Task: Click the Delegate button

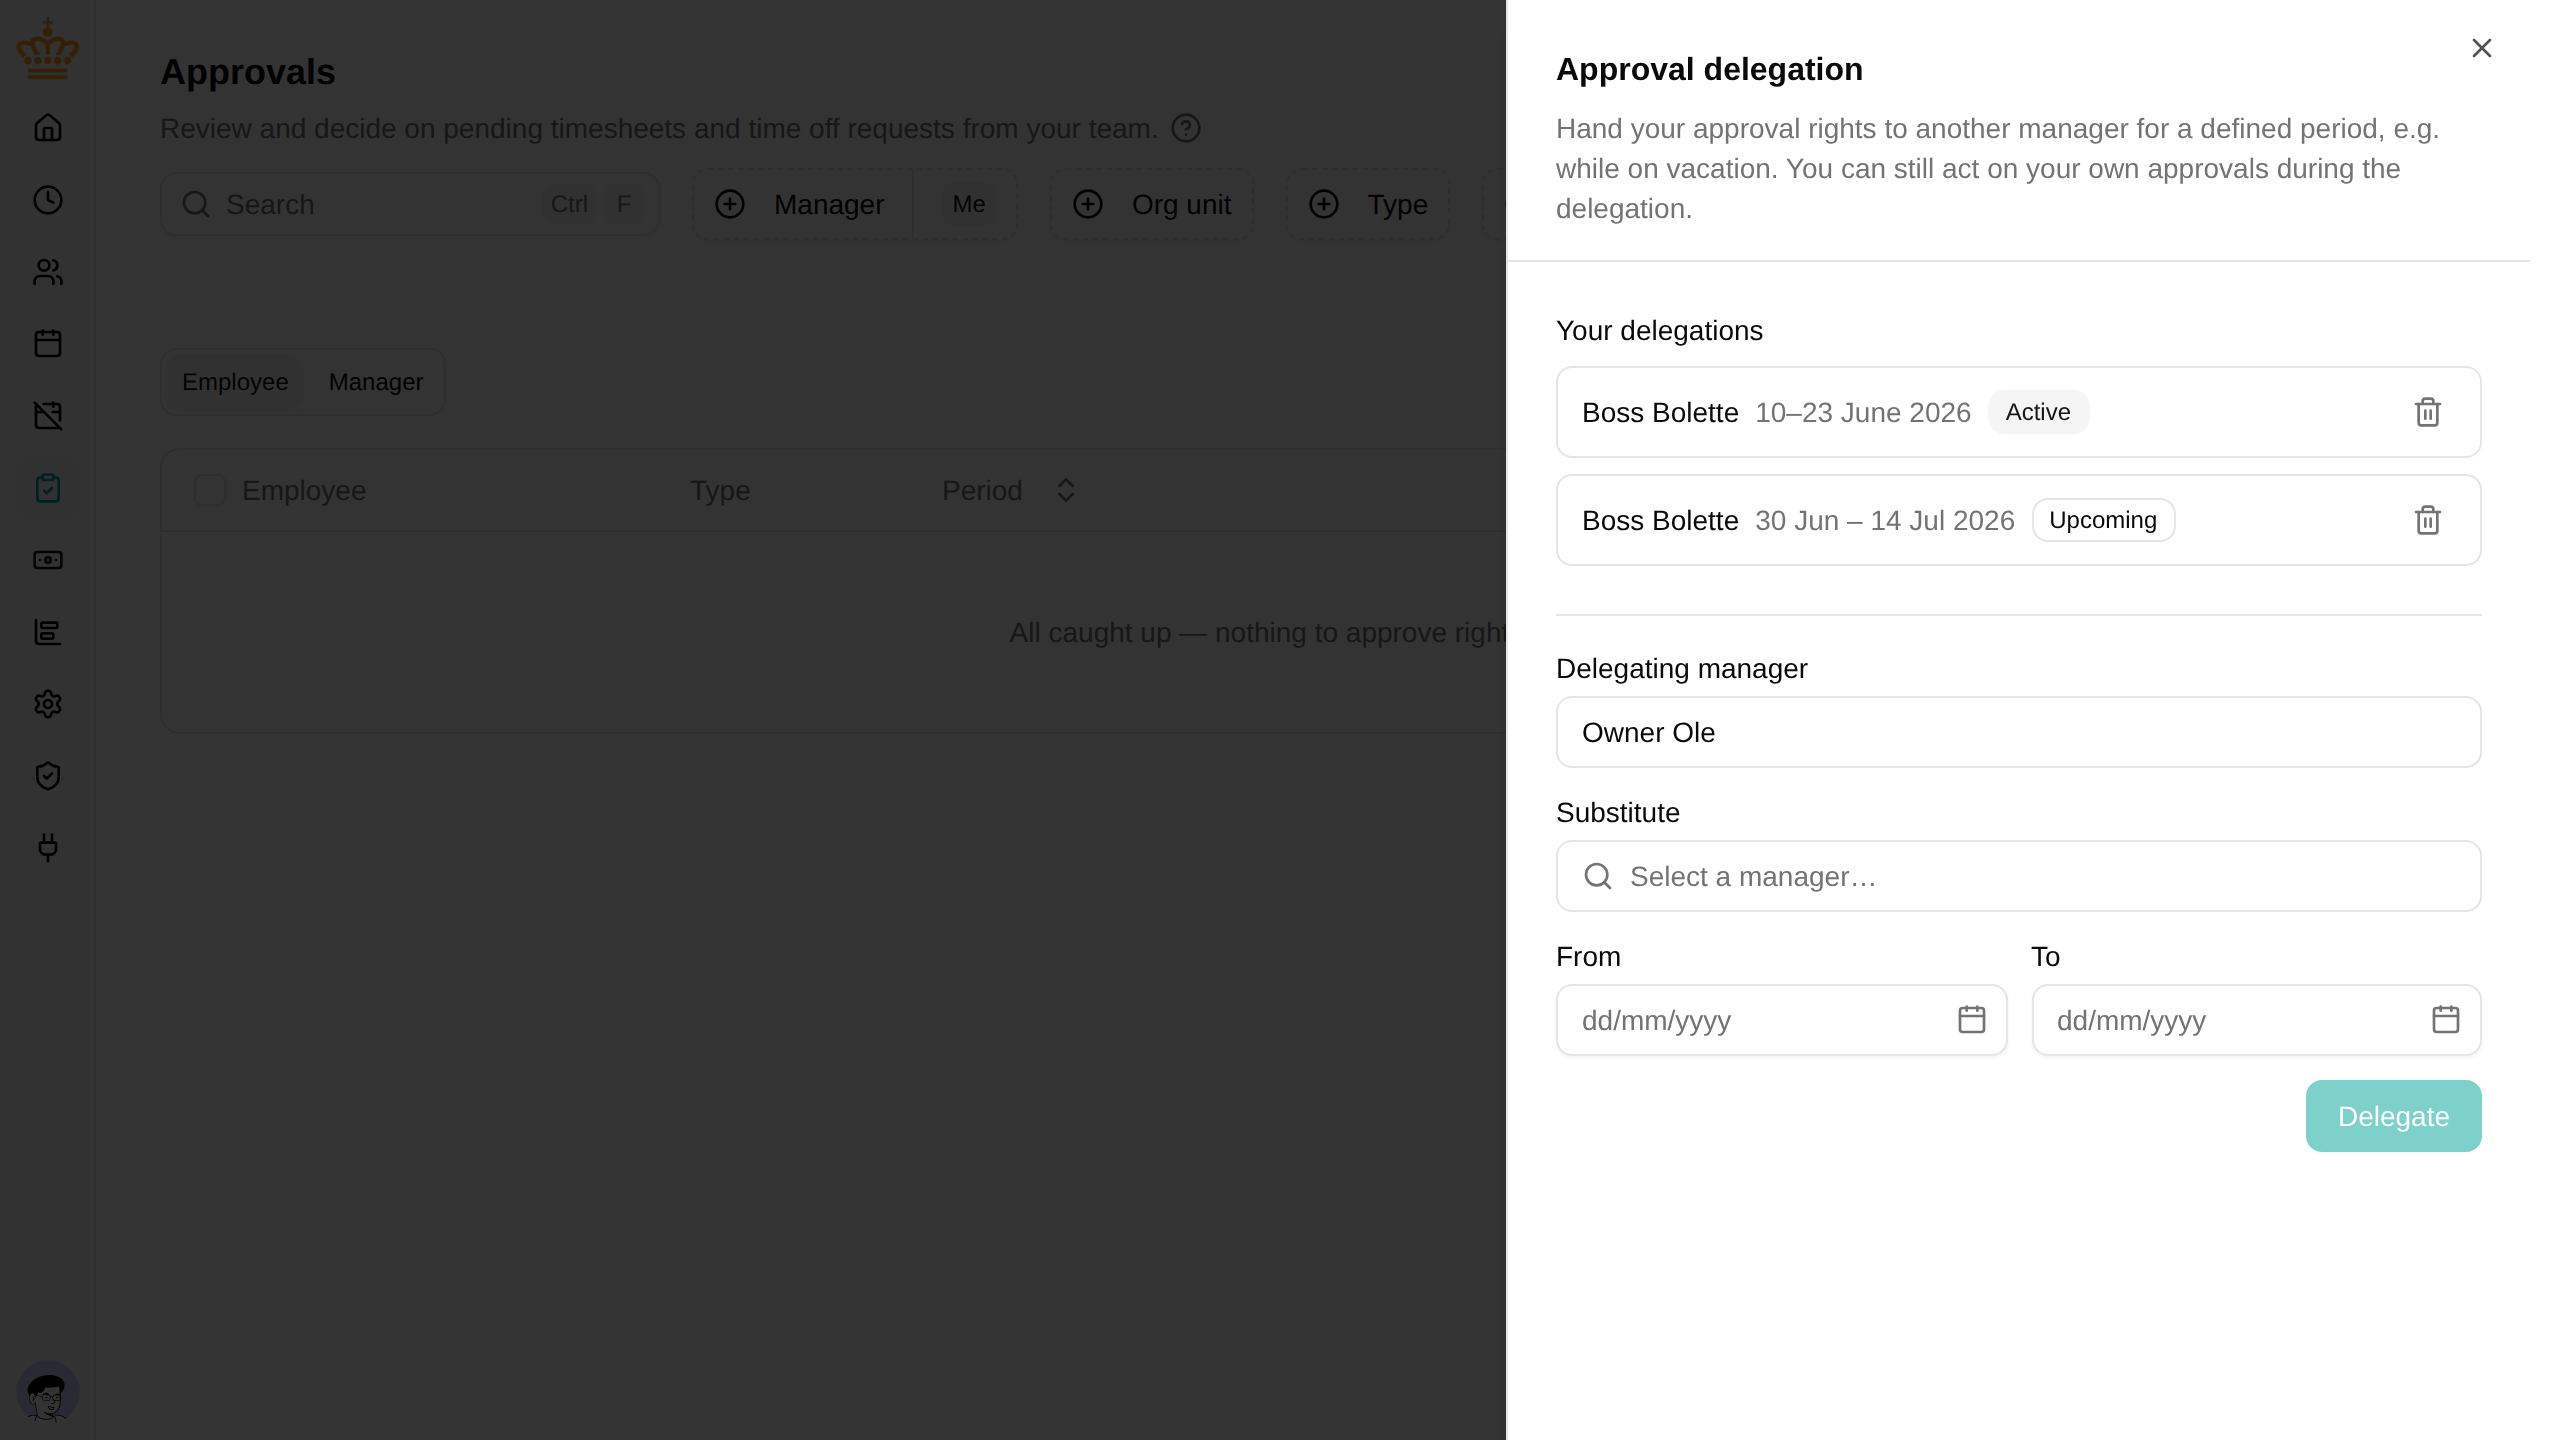Action: point(2394,1116)
